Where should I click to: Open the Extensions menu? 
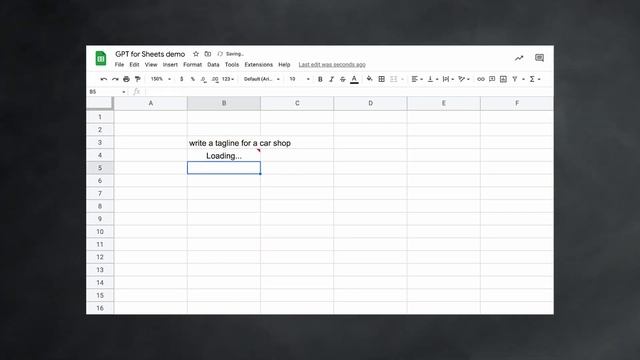(259, 64)
